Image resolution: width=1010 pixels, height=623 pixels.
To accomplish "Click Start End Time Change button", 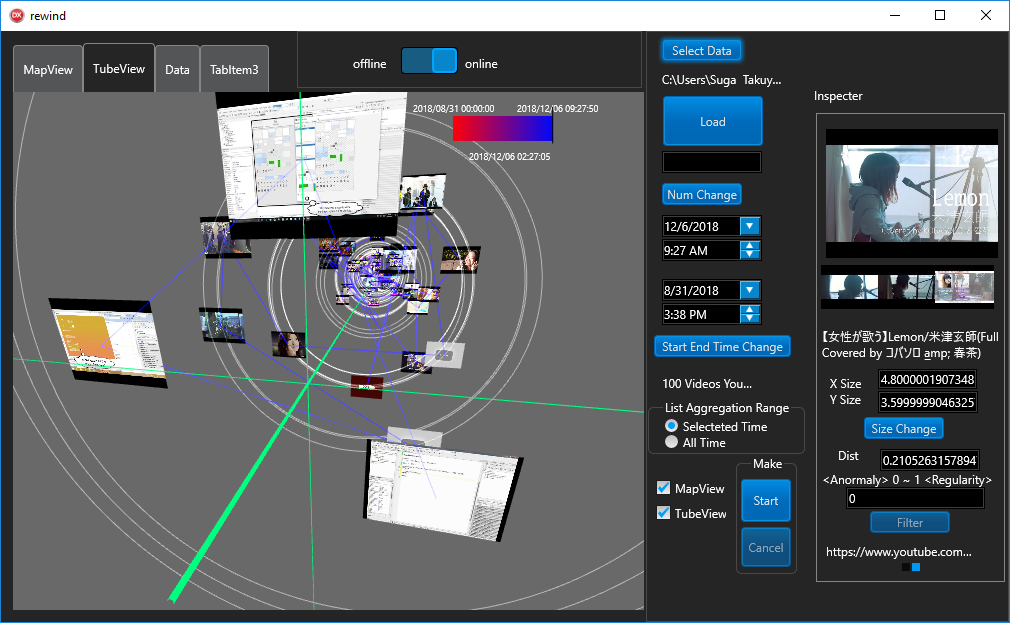I will [721, 346].
